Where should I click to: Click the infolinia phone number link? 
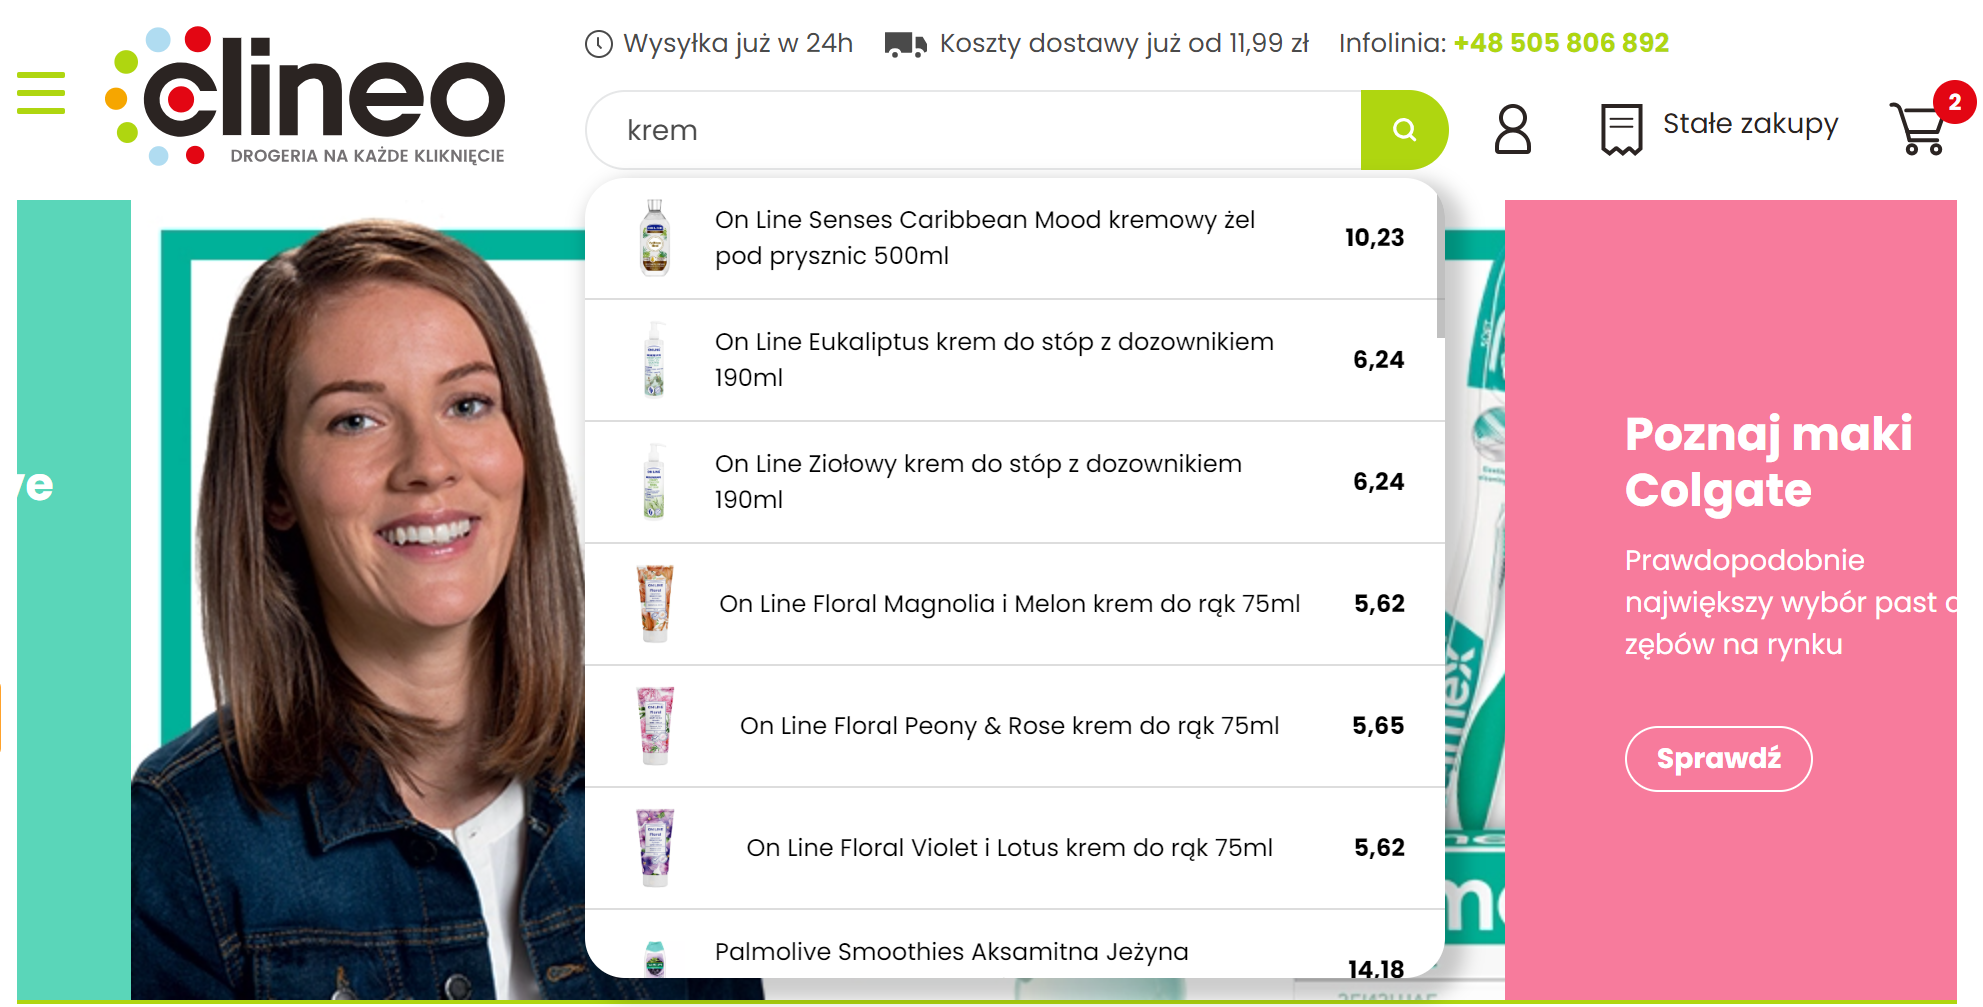click(x=1561, y=43)
